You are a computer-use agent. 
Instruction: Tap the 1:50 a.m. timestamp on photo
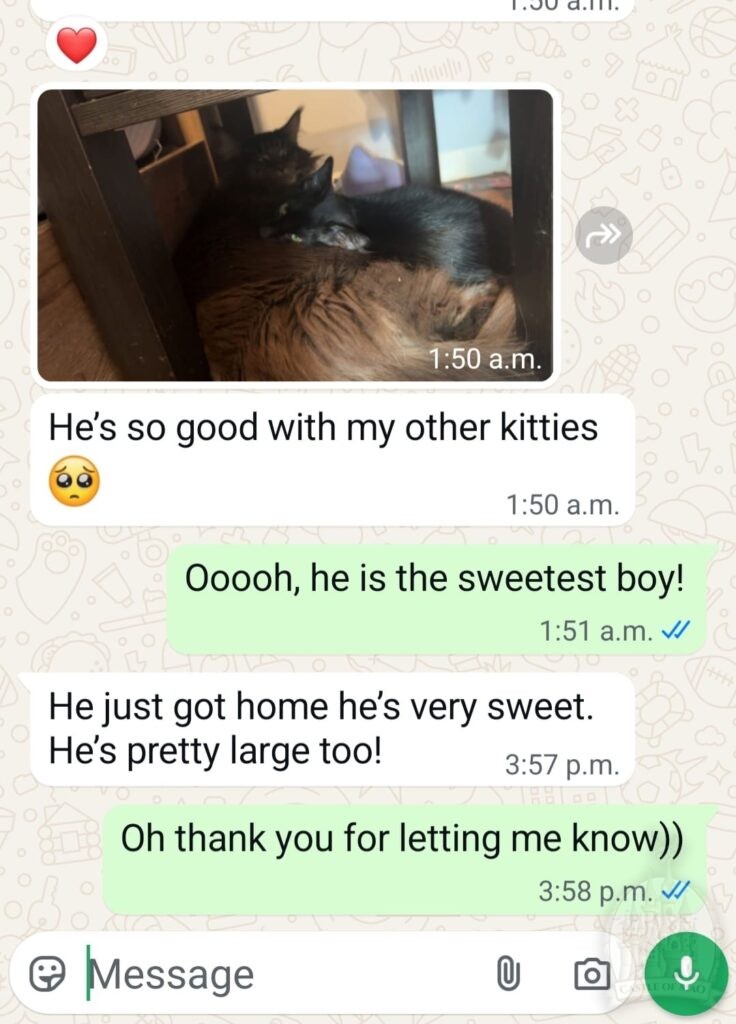click(485, 359)
